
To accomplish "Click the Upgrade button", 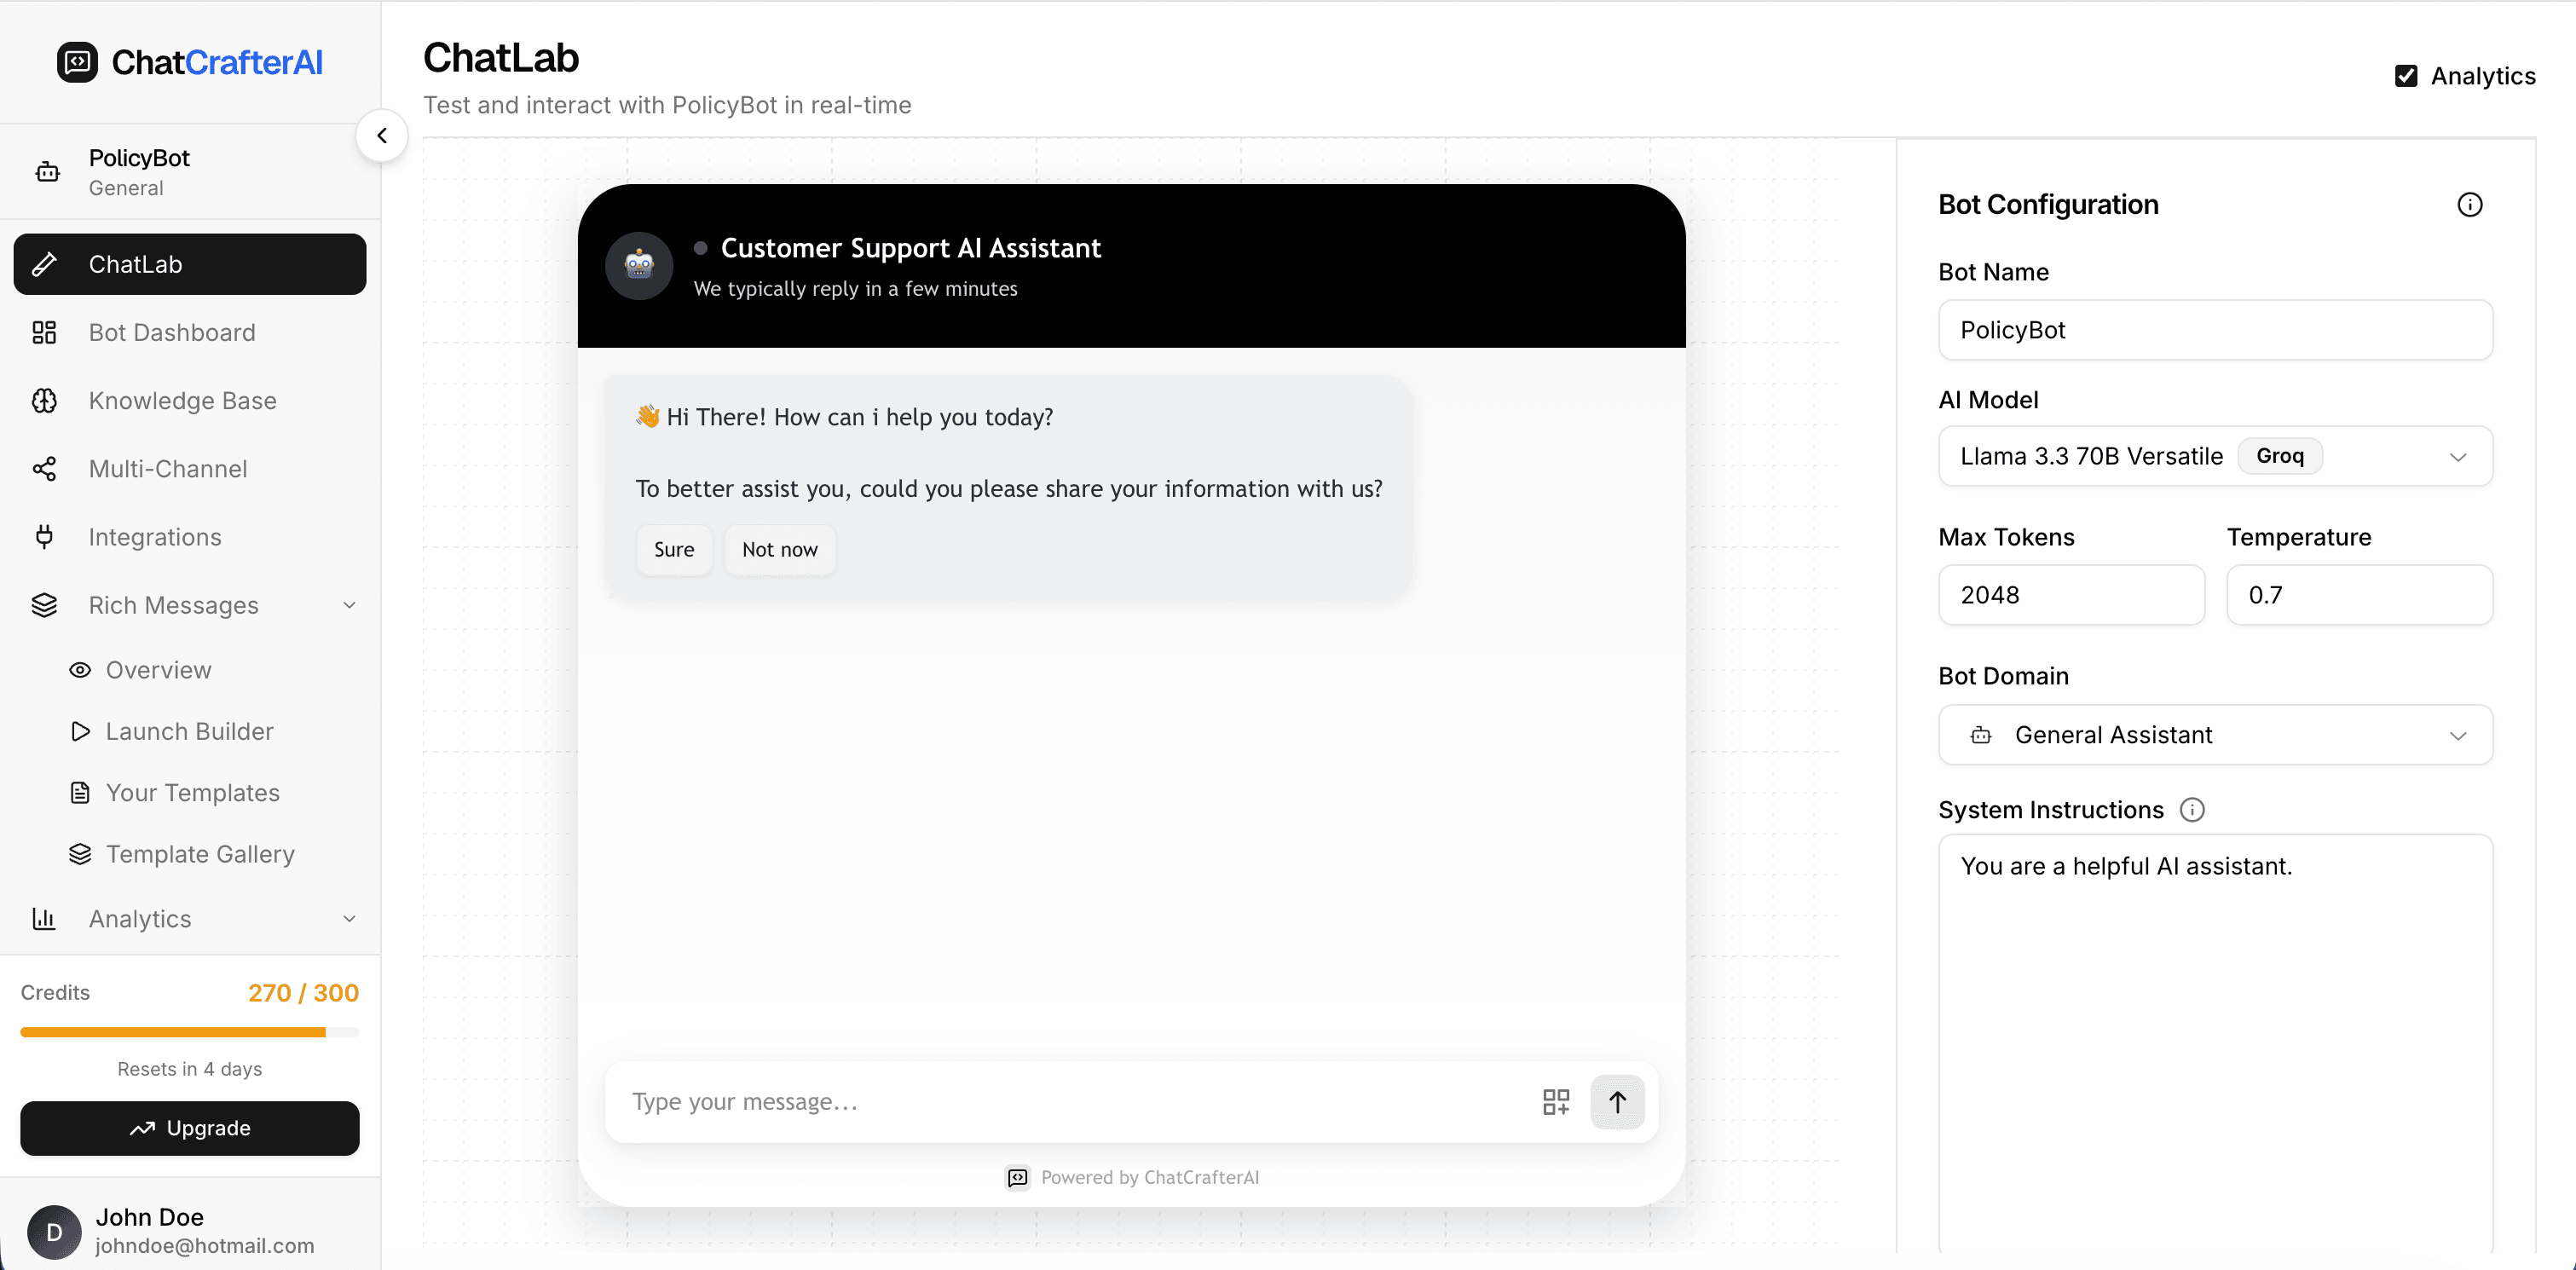I will 189,1128.
